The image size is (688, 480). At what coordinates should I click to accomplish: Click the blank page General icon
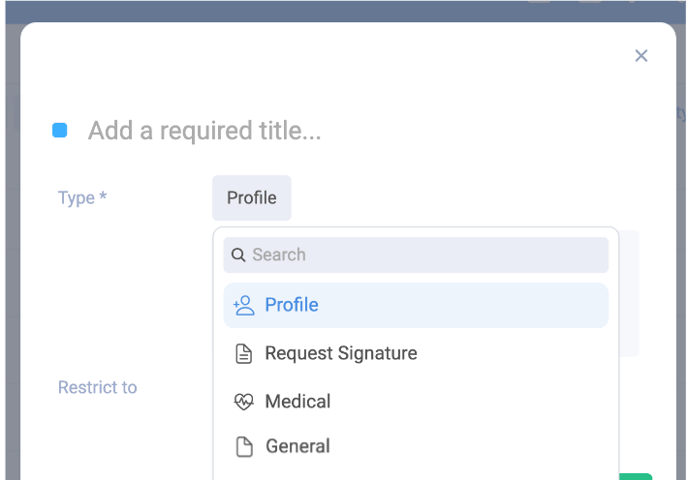coord(244,447)
